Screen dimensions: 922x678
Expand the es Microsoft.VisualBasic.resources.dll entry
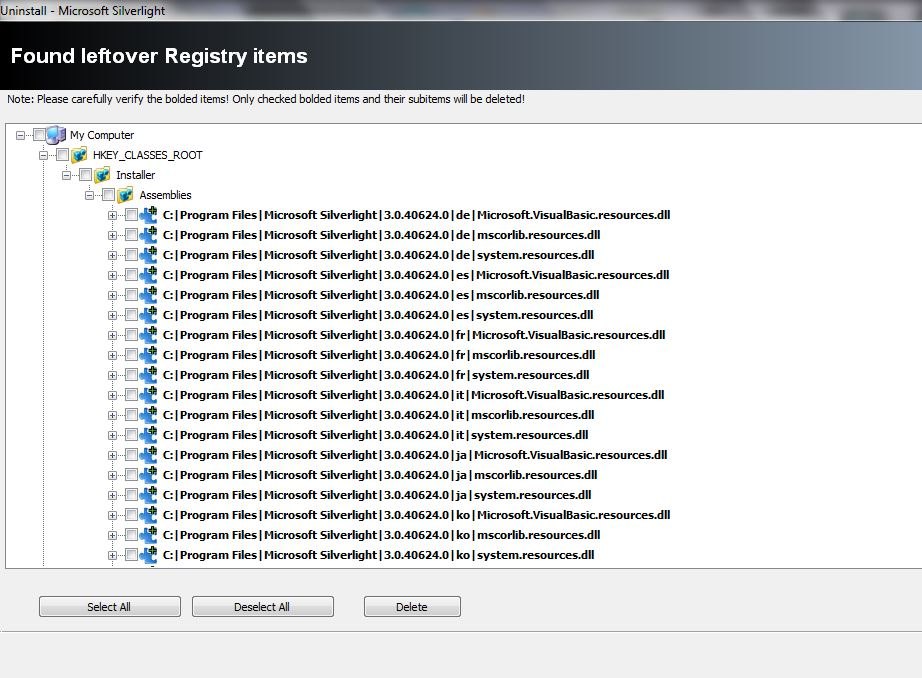112,275
